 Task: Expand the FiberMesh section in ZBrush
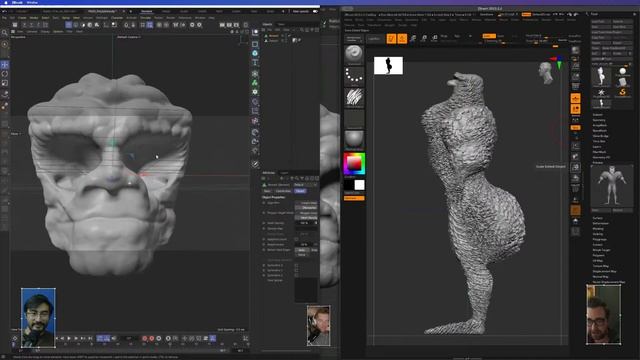point(598,152)
